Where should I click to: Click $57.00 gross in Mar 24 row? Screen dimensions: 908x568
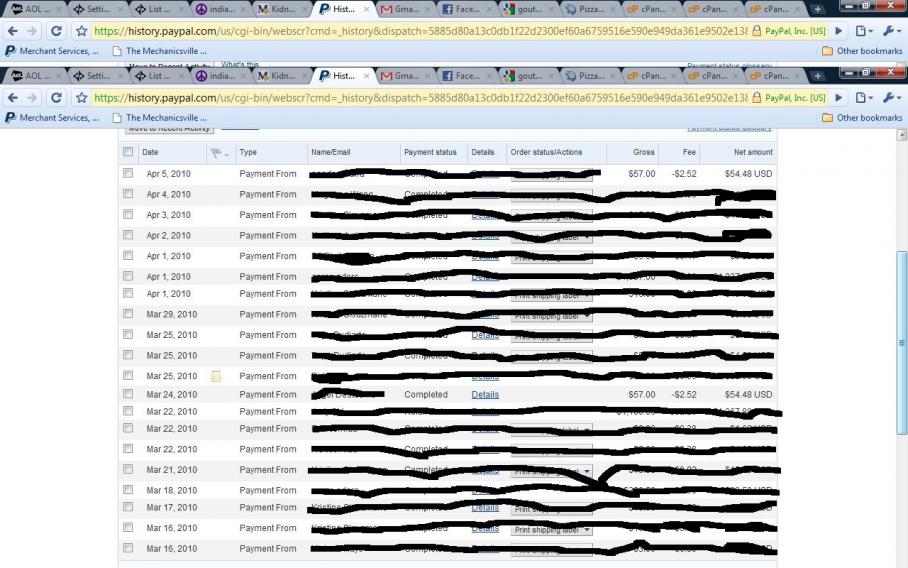[x=642, y=394]
